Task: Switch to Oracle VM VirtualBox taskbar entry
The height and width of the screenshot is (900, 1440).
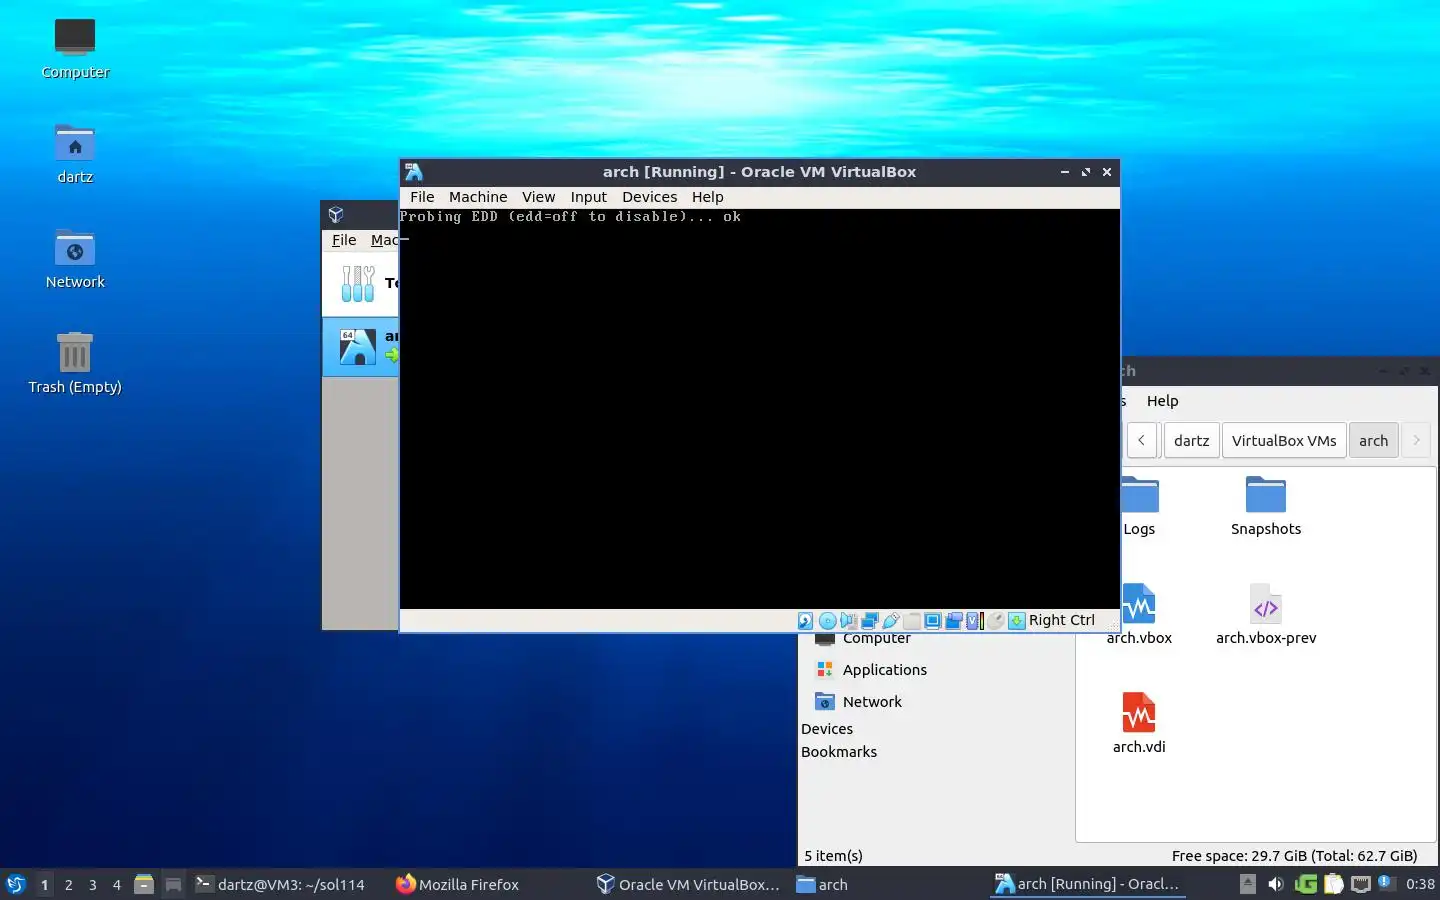Action: tap(688, 884)
